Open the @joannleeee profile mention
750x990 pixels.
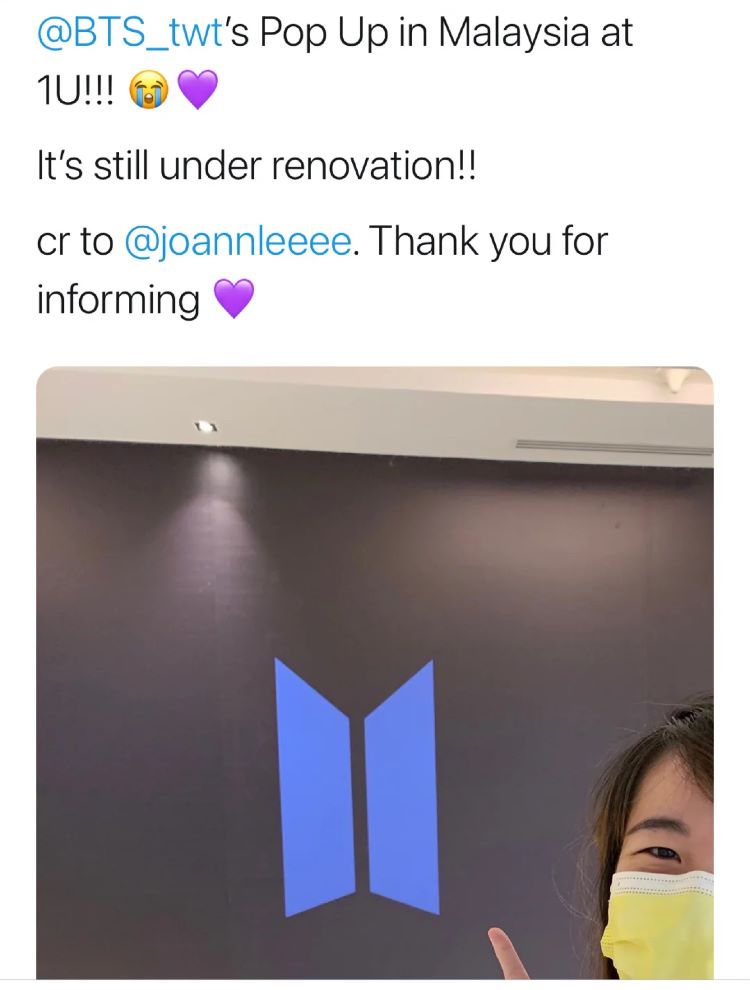239,242
